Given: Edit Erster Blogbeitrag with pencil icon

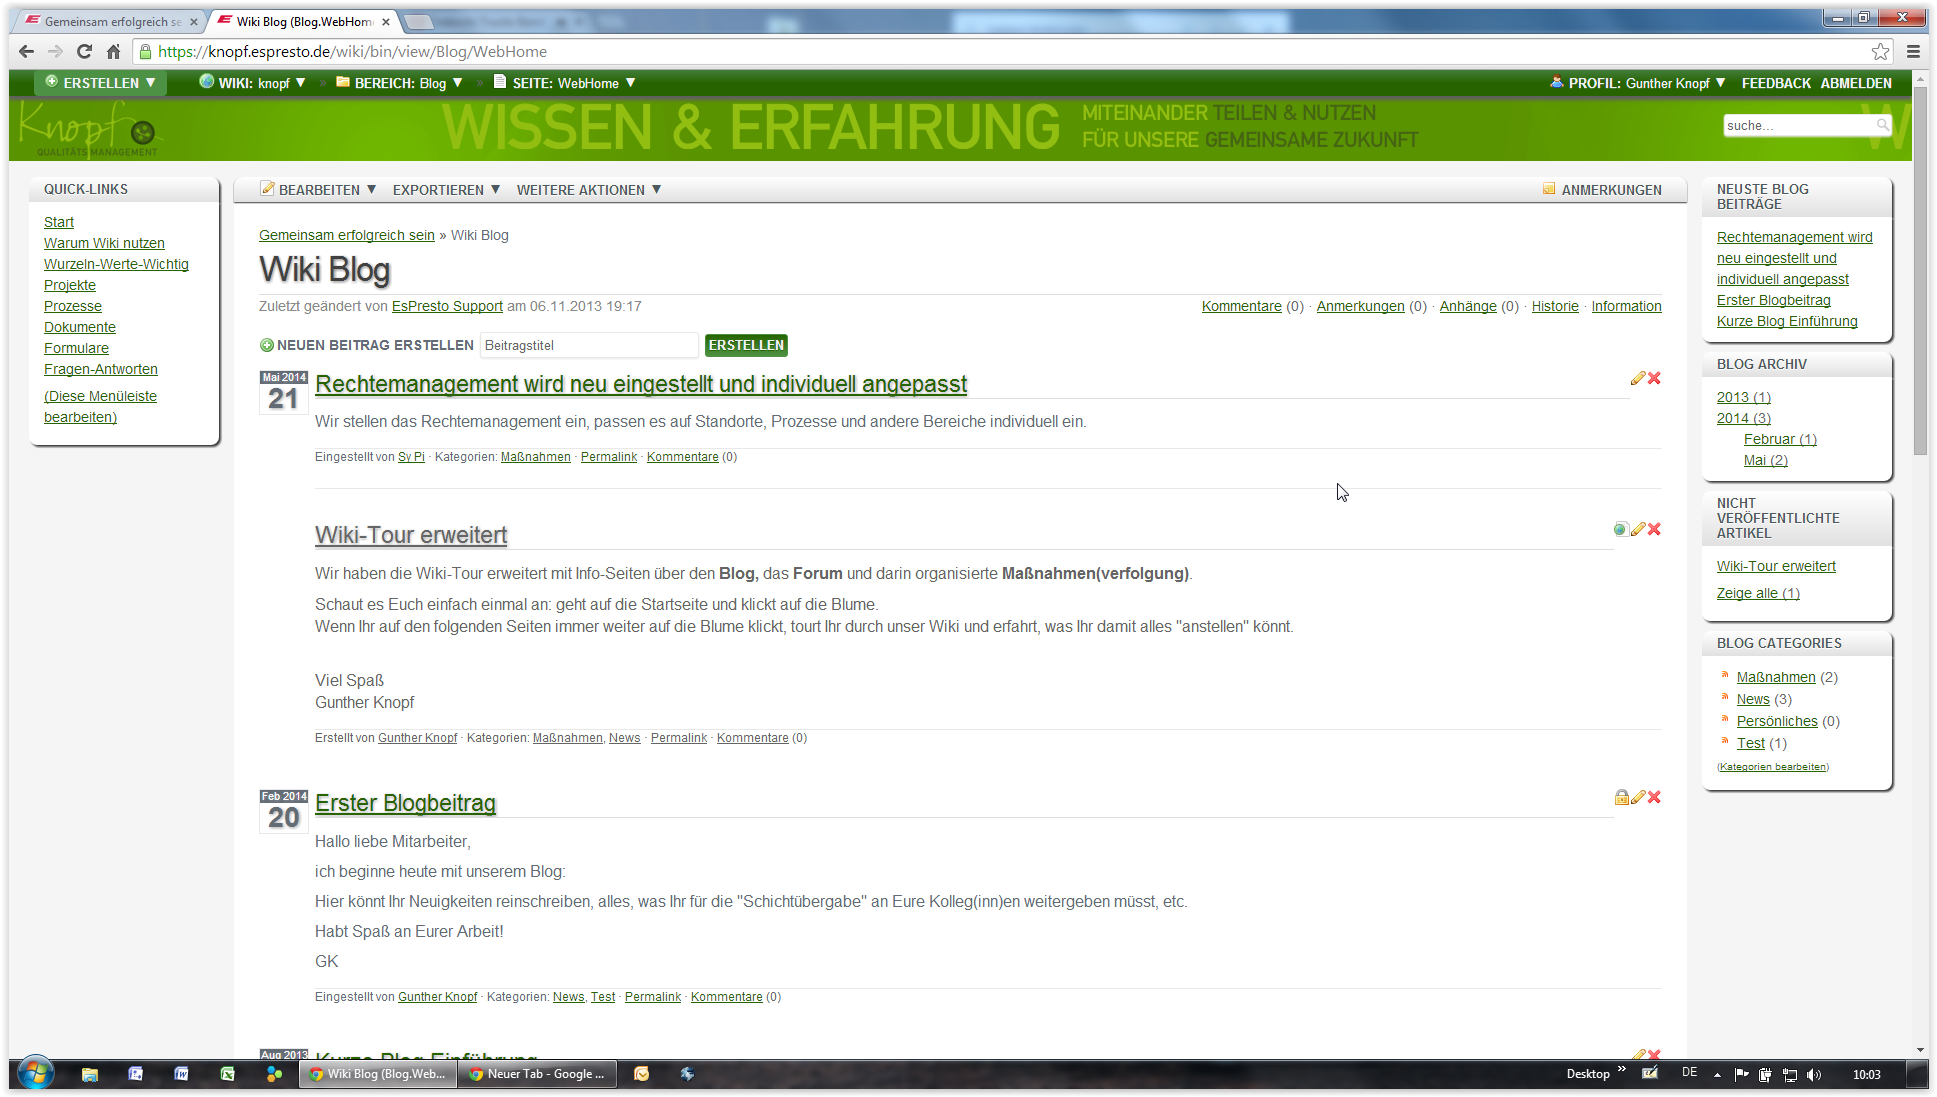Looking at the screenshot, I should pyautogui.click(x=1637, y=797).
